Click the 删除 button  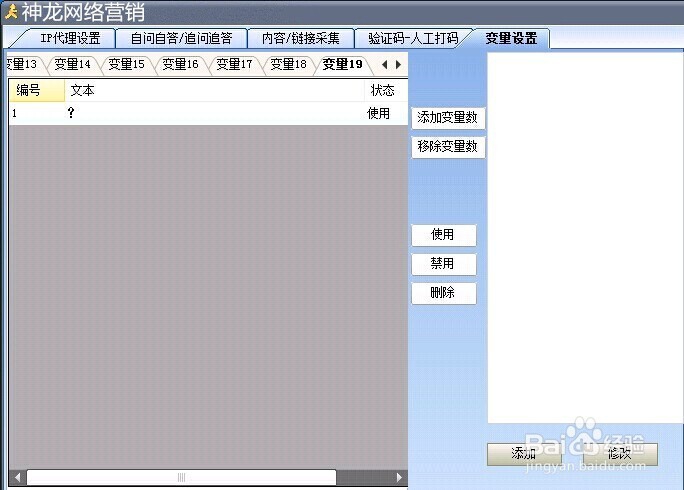(x=444, y=292)
